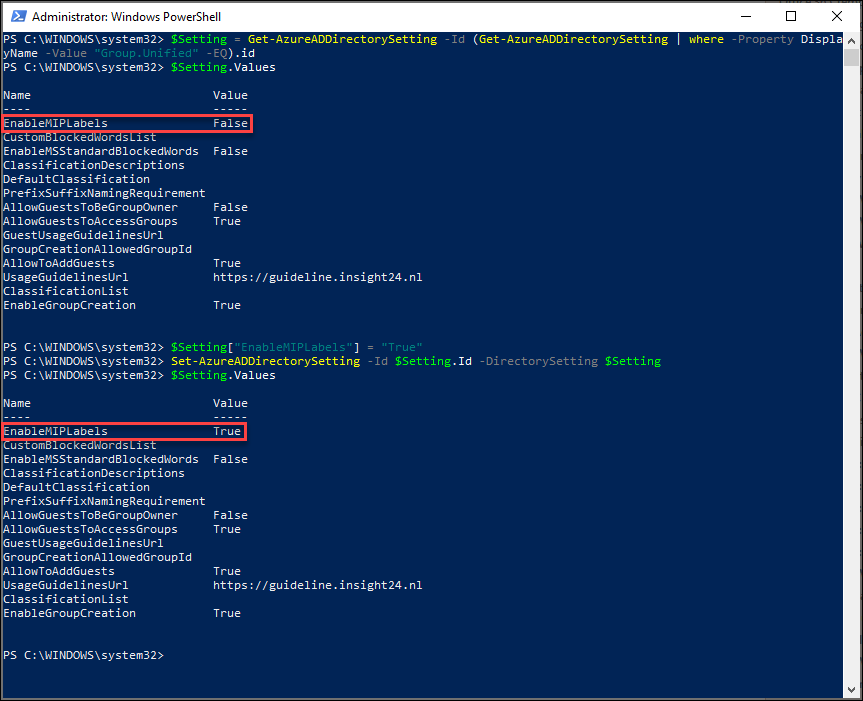Minimize the PowerShell window
This screenshot has height=701, width=863.
tap(745, 17)
